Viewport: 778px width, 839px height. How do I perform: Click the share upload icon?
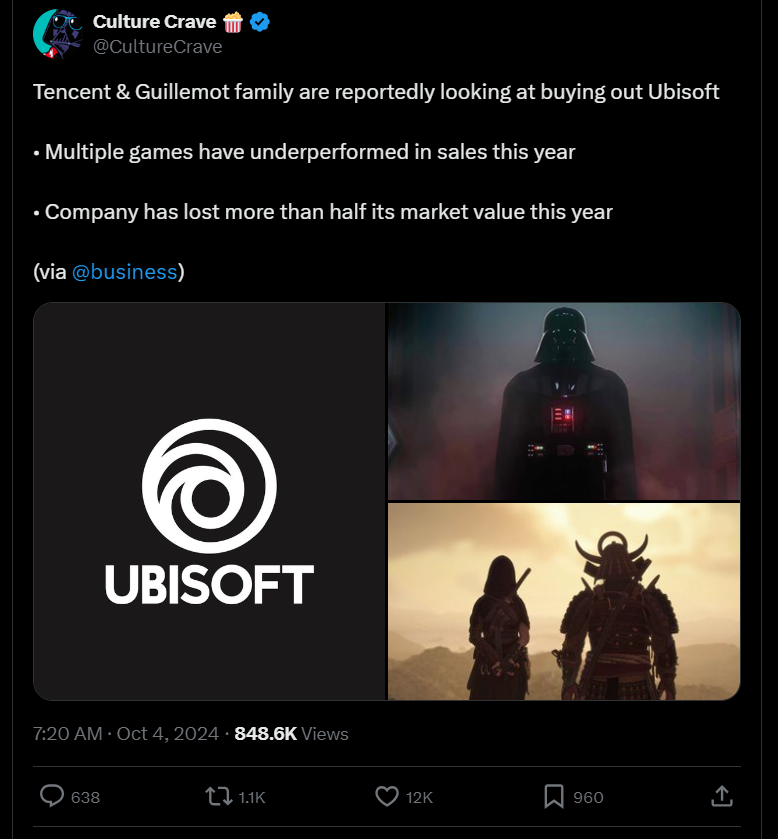722,796
